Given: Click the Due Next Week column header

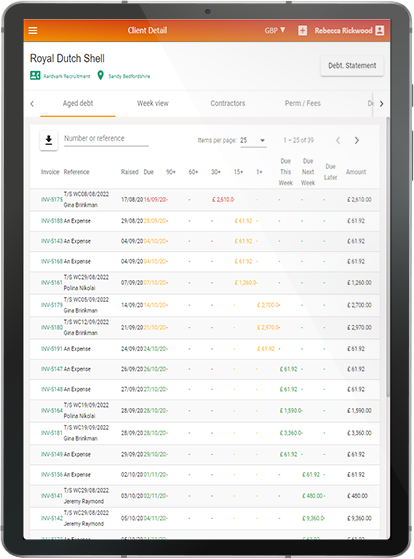Looking at the screenshot, I should (x=308, y=172).
